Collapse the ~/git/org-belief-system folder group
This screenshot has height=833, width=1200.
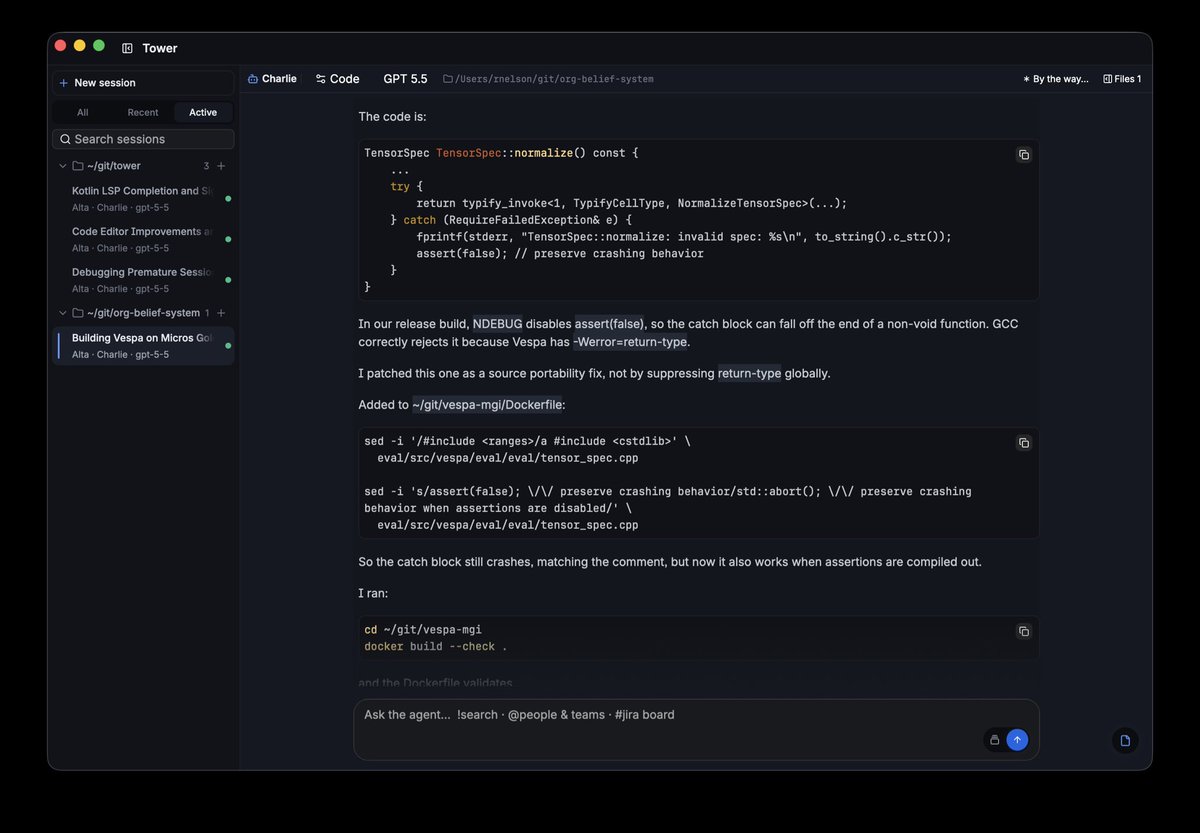pyautogui.click(x=63, y=313)
